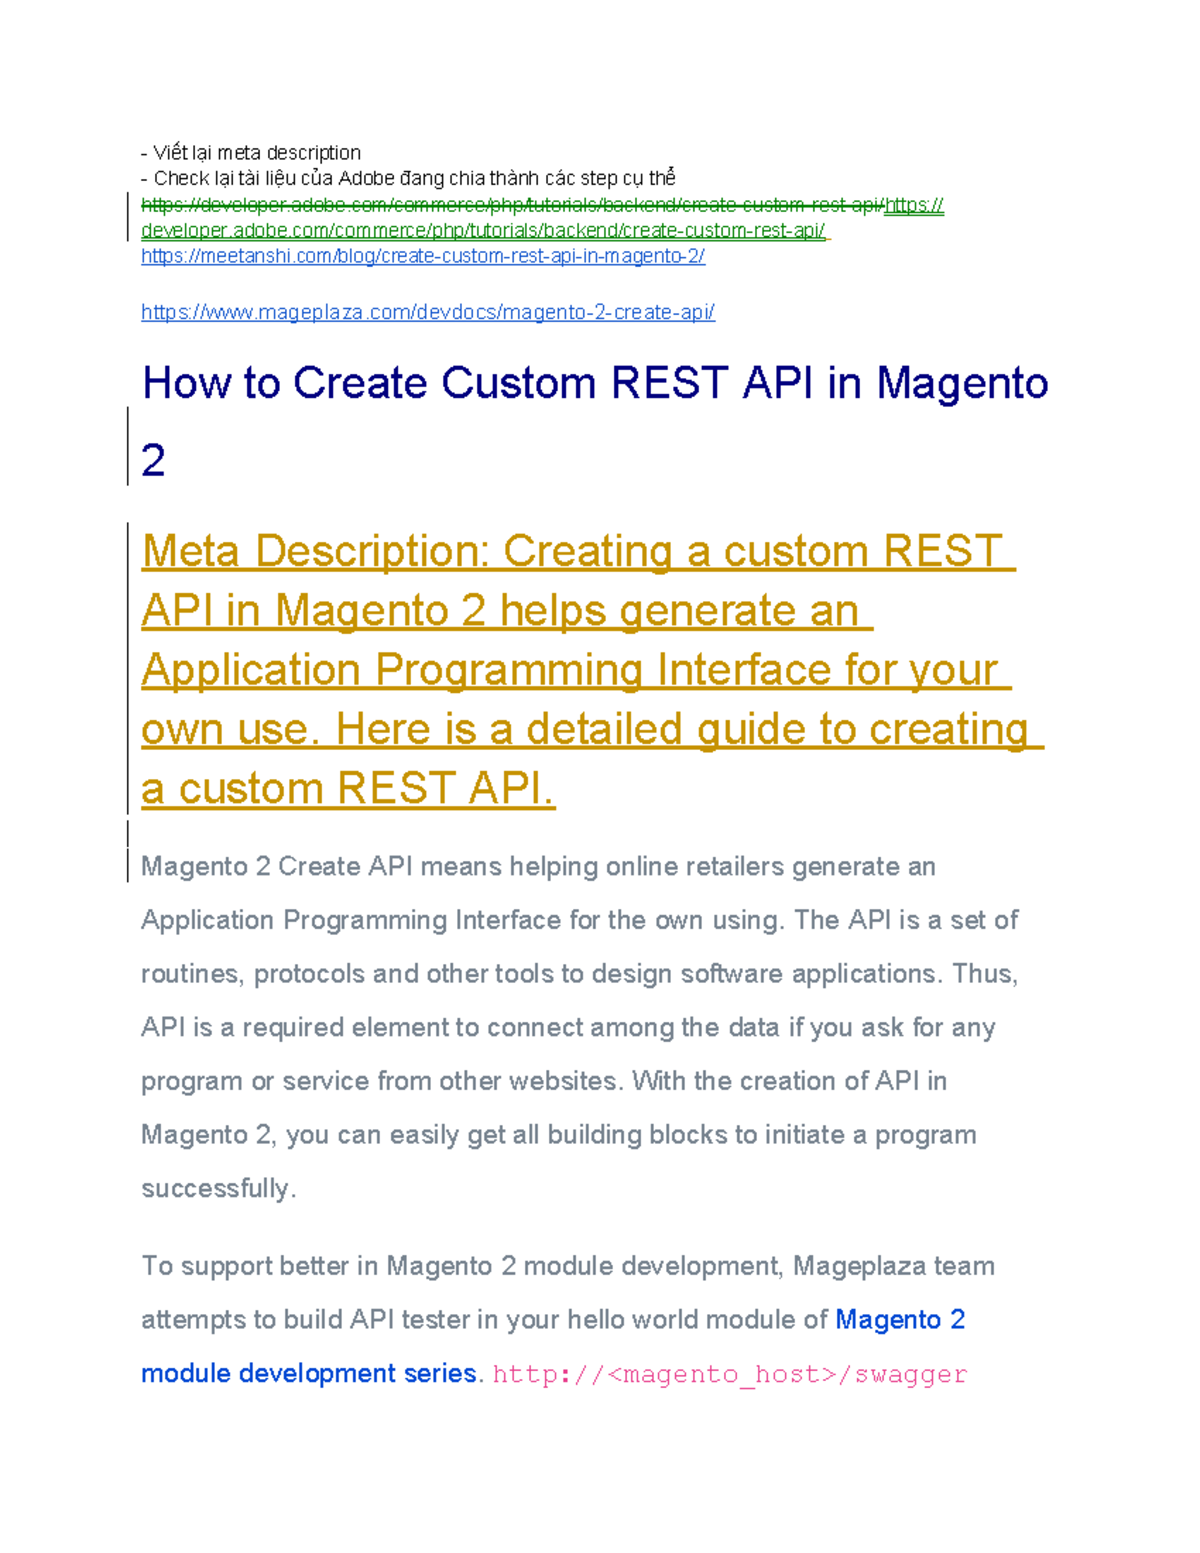
Task: Click the line 'a custom REST API.'
Action: pos(348,788)
